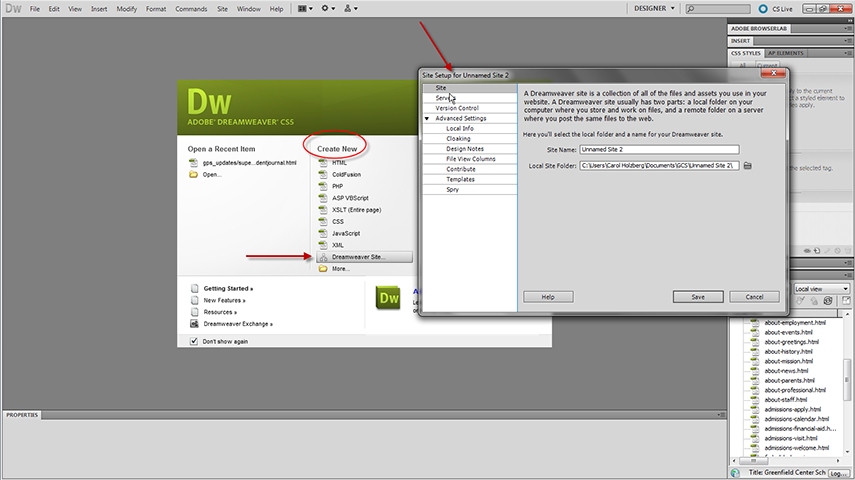Toggle the Don't show again checkbox
The image size is (855, 480).
(x=194, y=341)
